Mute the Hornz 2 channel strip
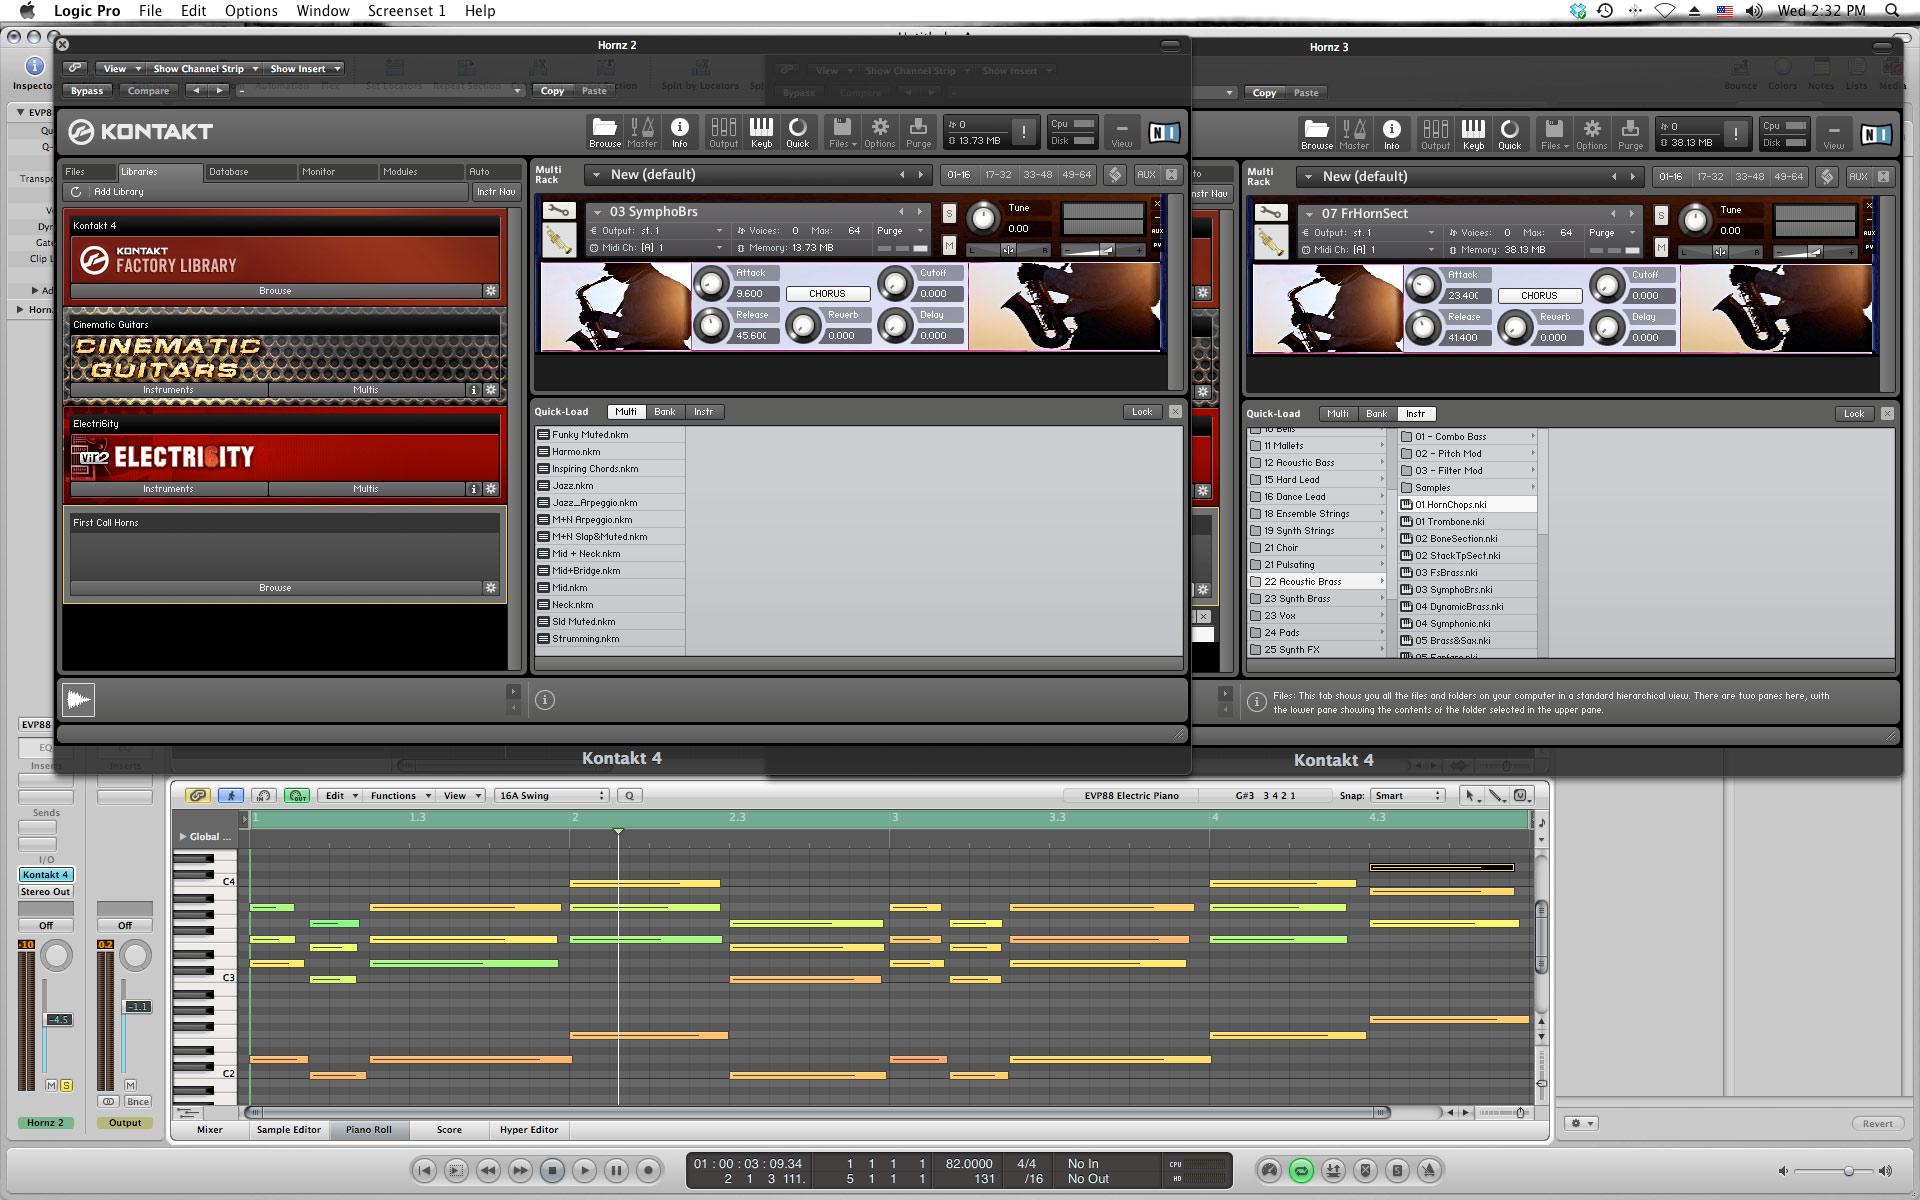 pyautogui.click(x=51, y=1085)
